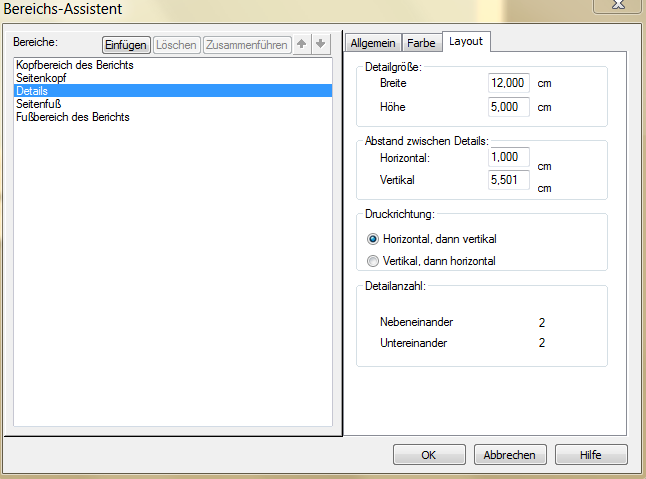Click the Breite input field
This screenshot has height=479, width=646.
point(508,84)
